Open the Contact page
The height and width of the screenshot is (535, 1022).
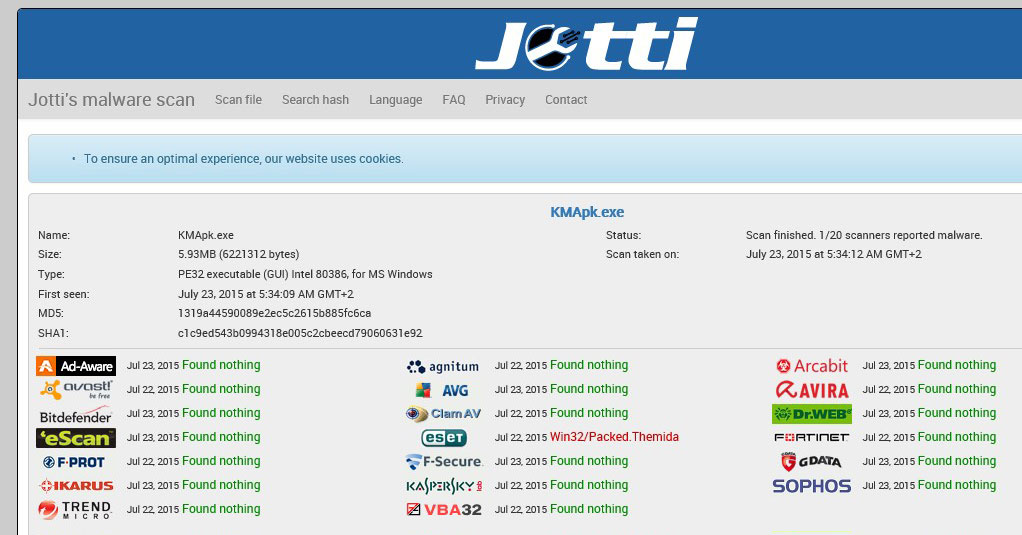click(566, 100)
